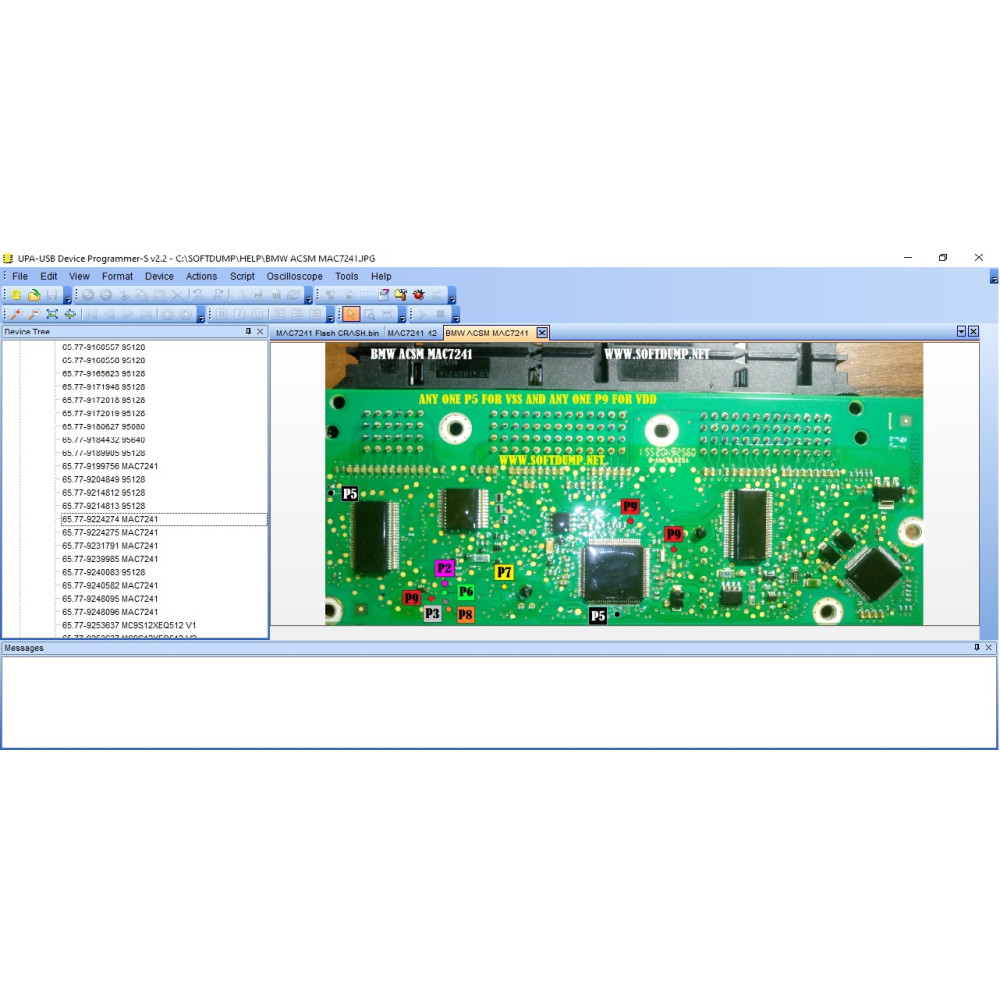This screenshot has width=1000, height=1000.
Task: Select tree item 65.77-9224274 MAC7241
Action: tap(110, 519)
